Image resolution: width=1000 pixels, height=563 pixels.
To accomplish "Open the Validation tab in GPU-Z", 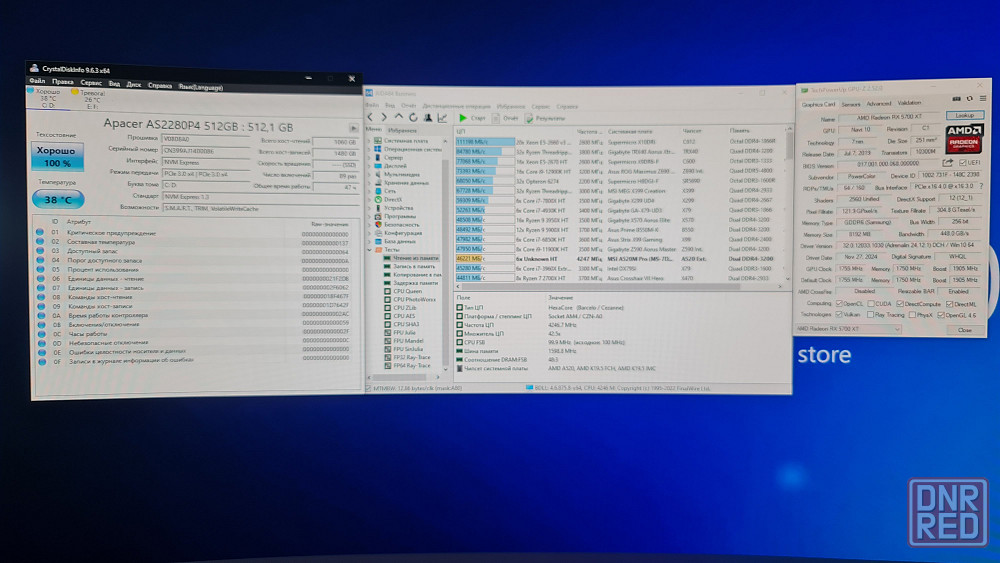I will click(x=909, y=103).
